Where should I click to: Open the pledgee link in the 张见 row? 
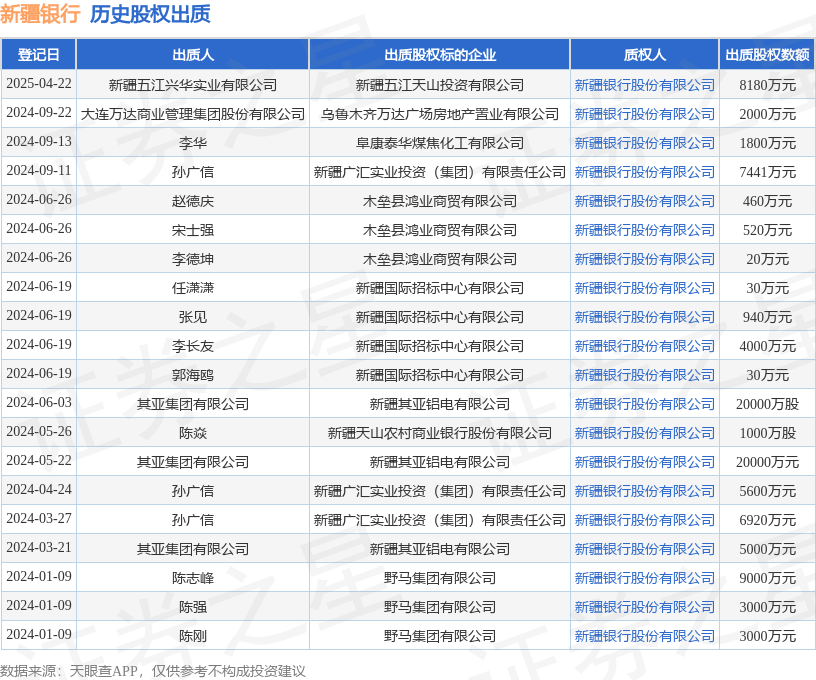pos(644,317)
